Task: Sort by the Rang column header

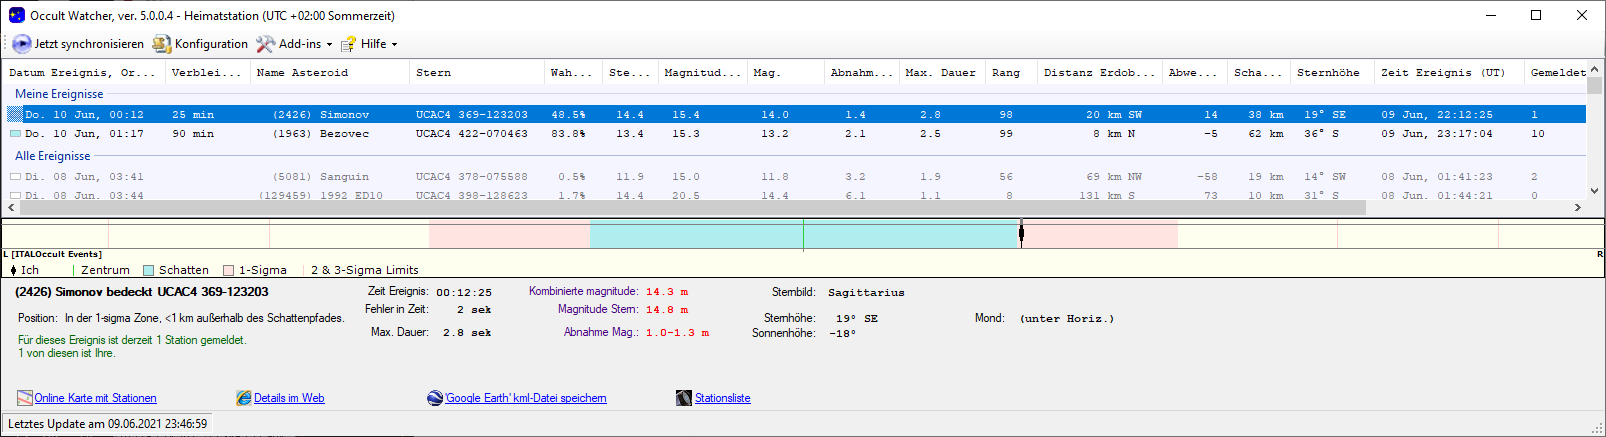Action: click(1006, 73)
